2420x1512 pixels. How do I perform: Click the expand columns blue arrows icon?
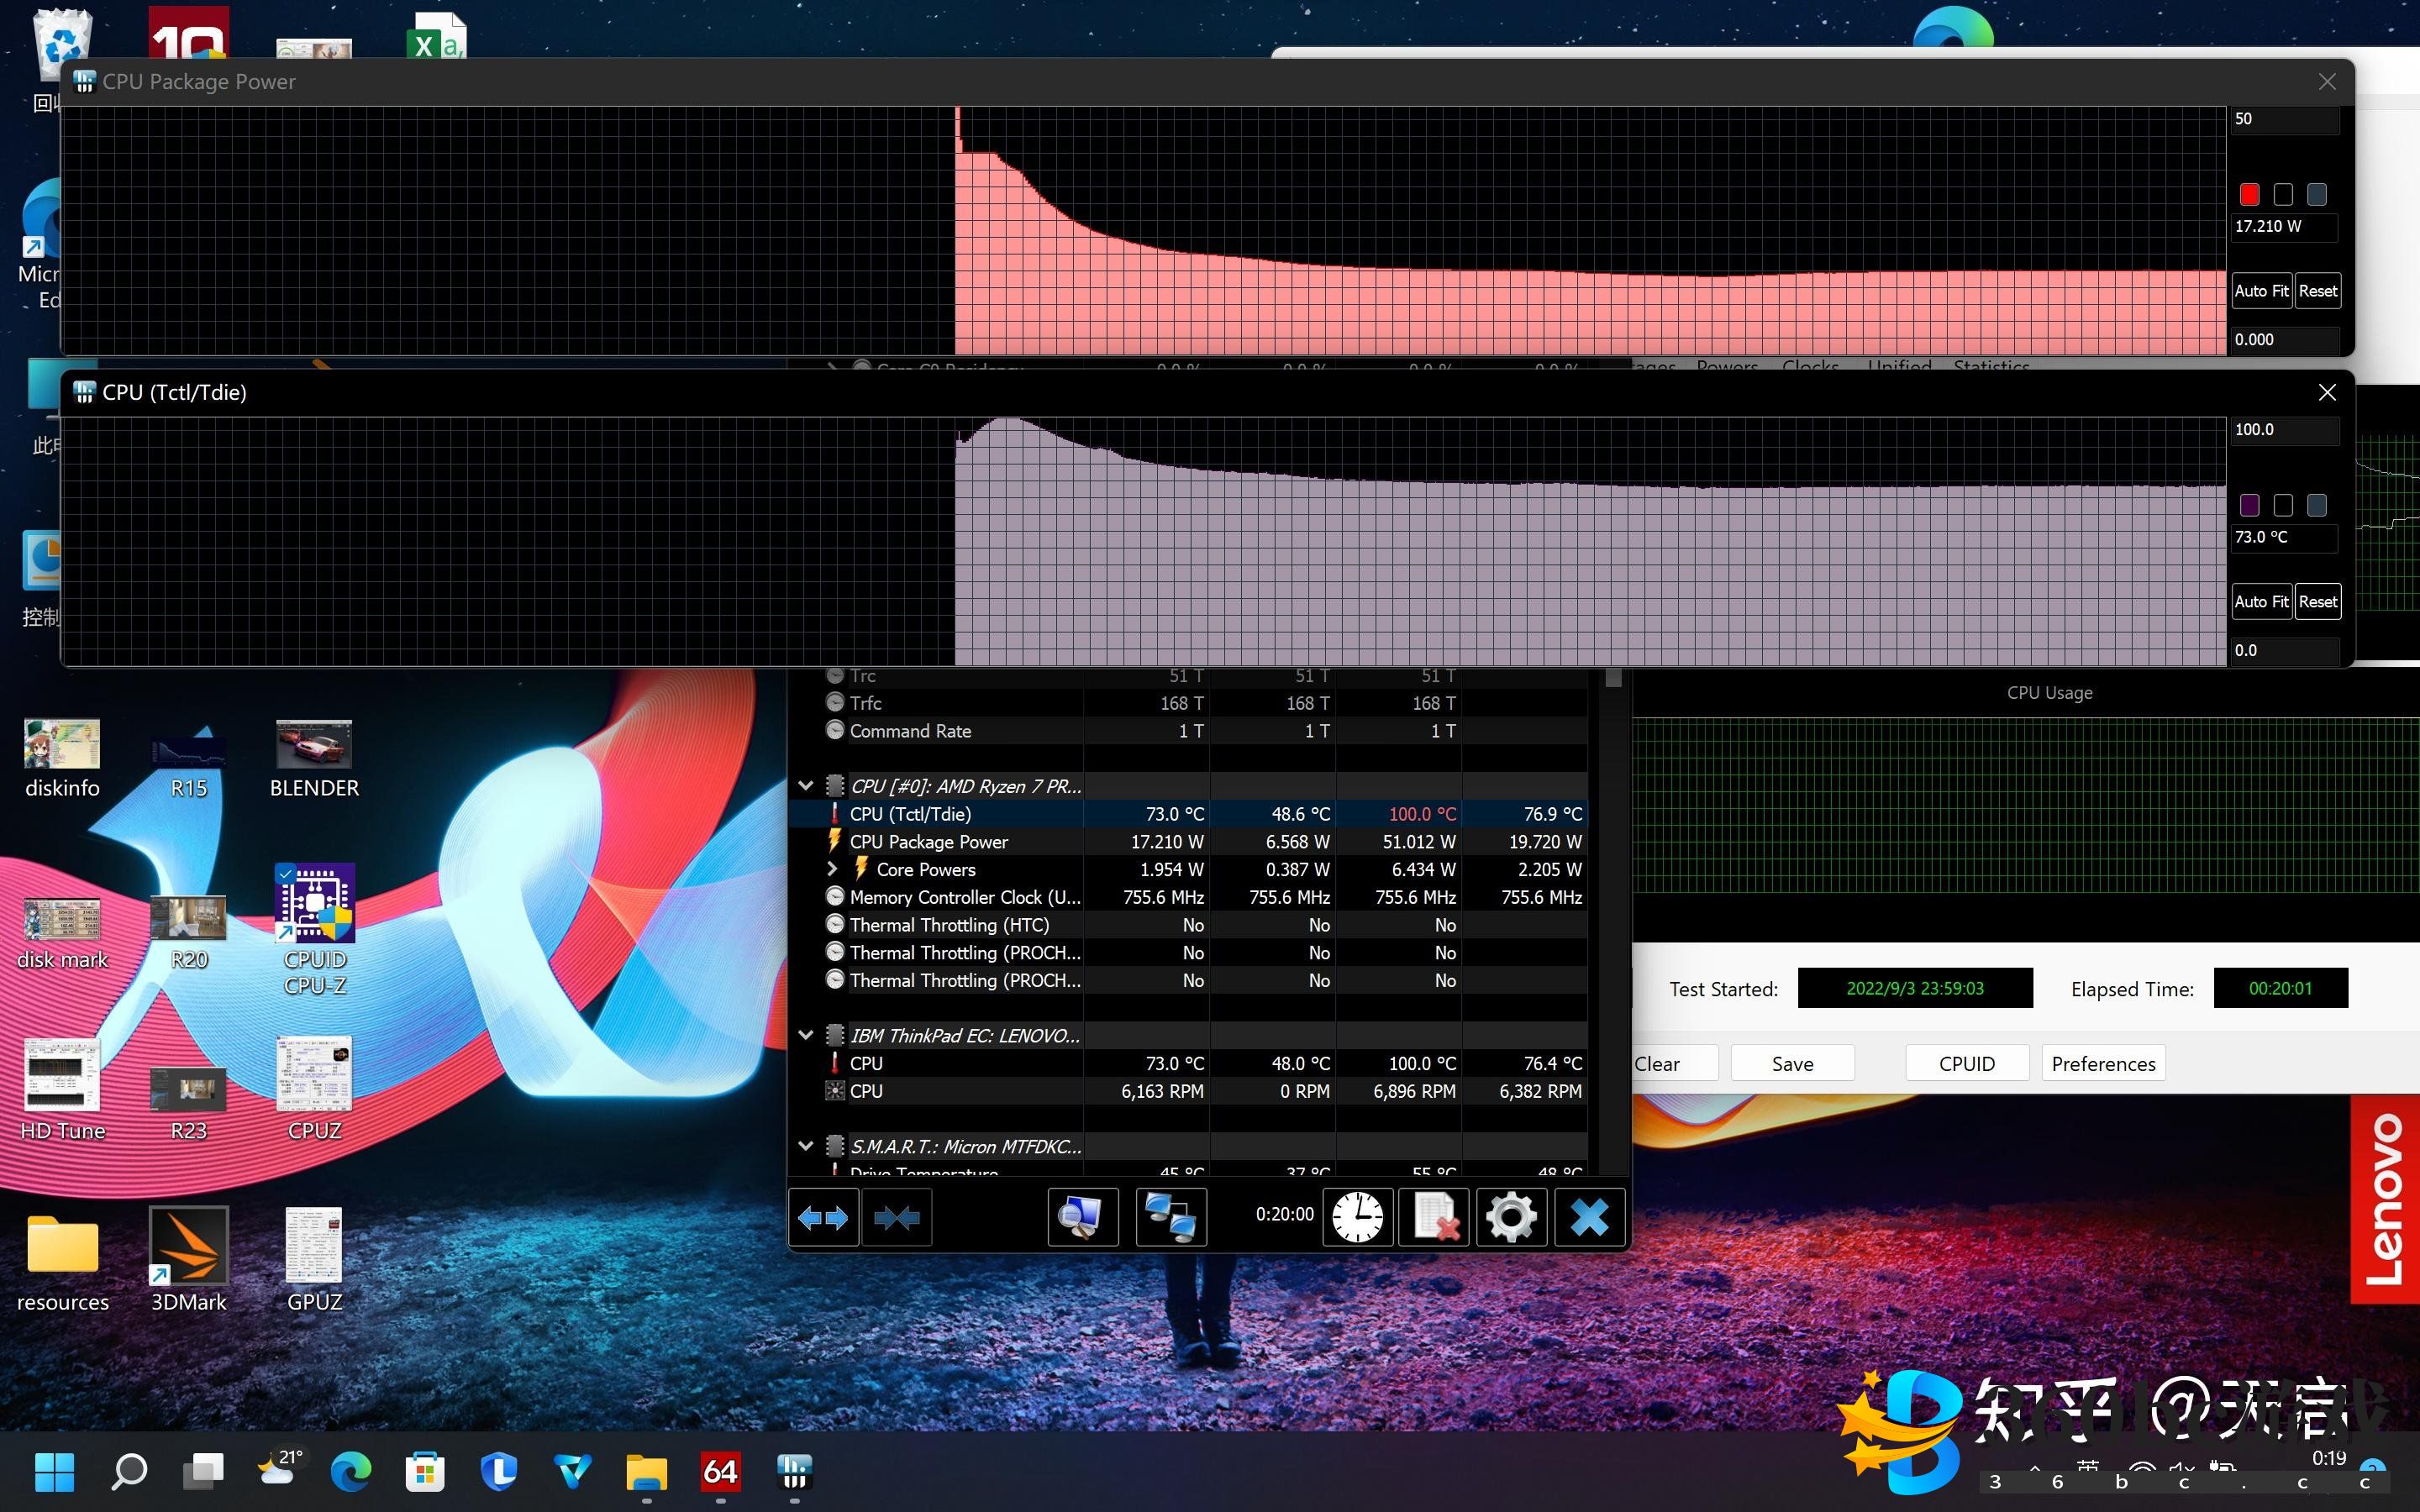click(x=823, y=1217)
